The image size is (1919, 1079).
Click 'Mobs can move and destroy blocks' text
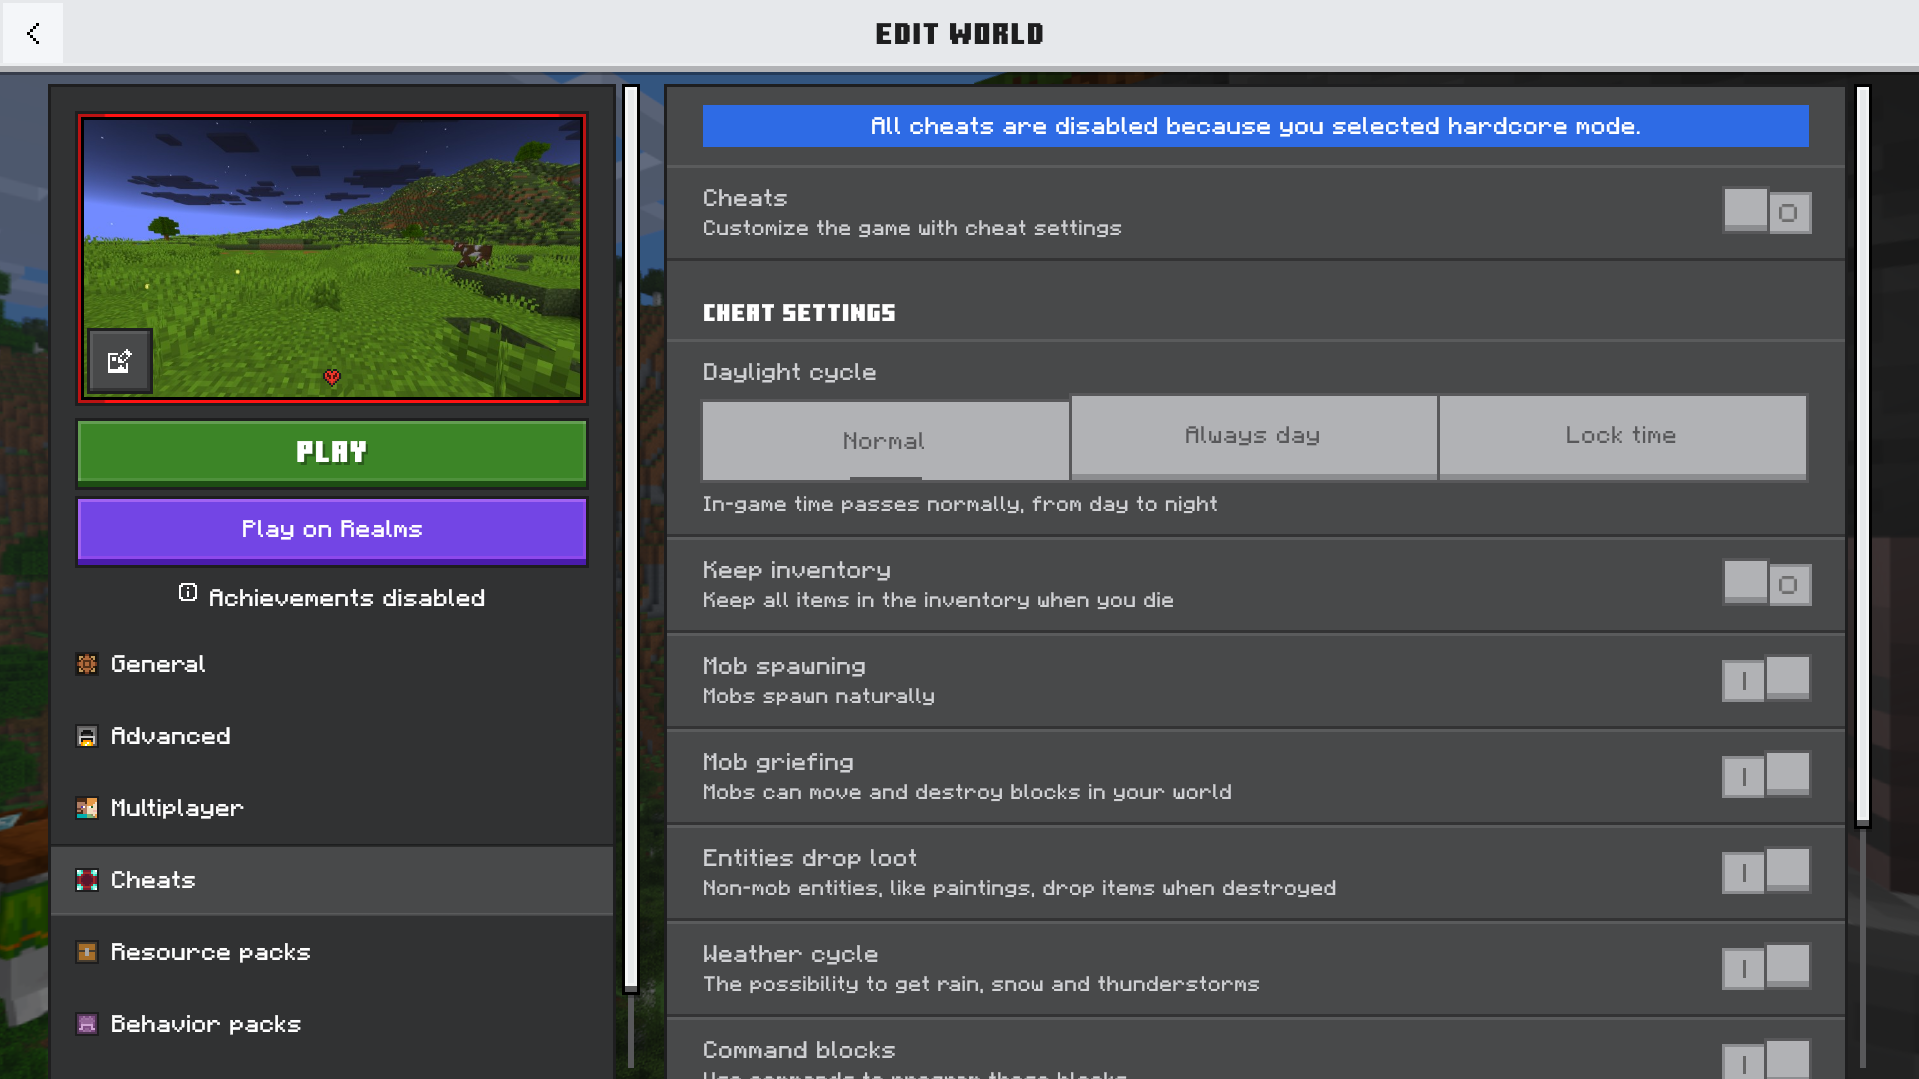[967, 792]
